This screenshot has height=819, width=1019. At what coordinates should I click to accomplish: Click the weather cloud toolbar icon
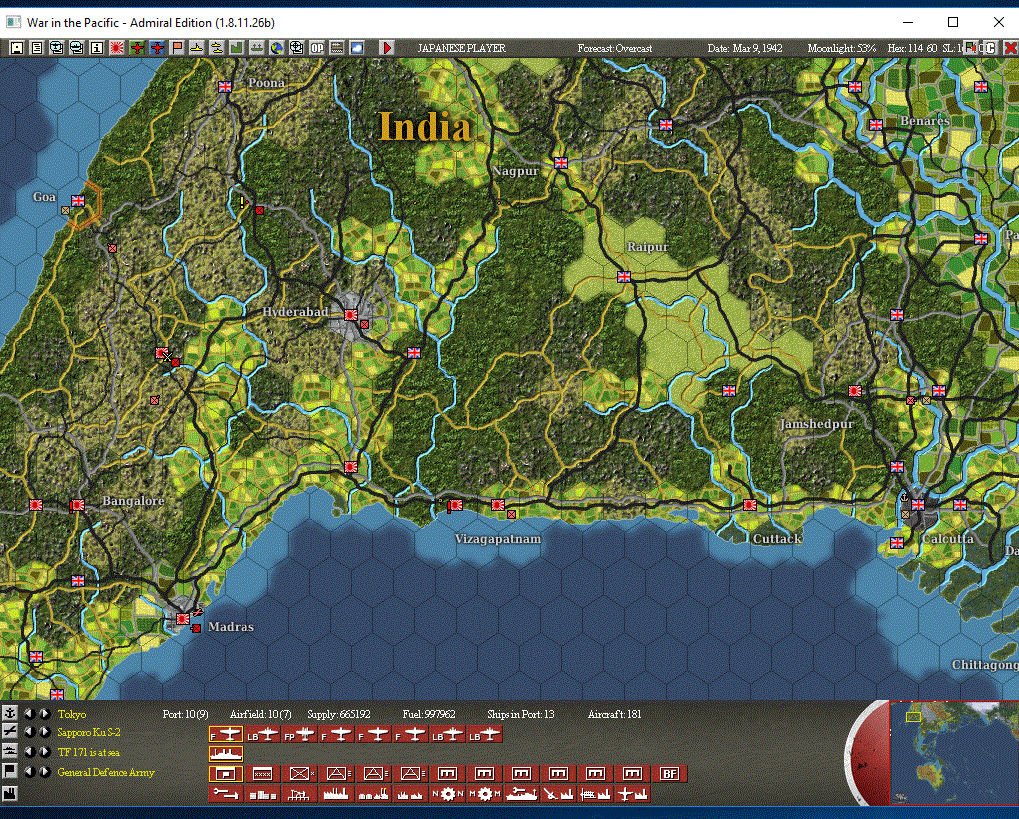357,47
